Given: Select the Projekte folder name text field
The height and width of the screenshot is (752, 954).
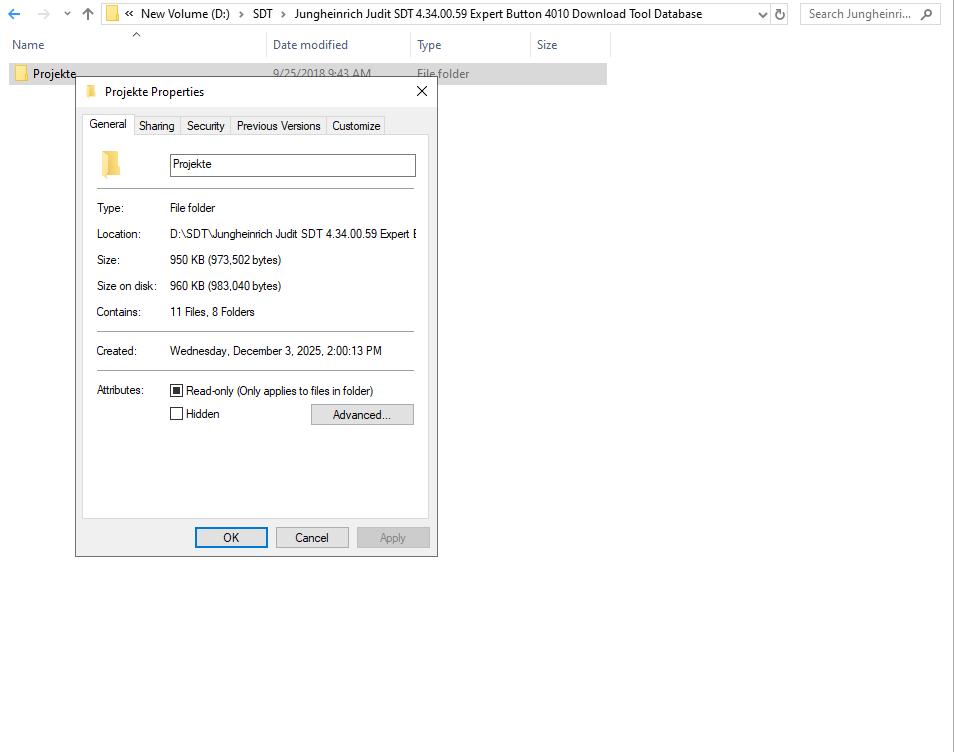Looking at the screenshot, I should click(292, 164).
